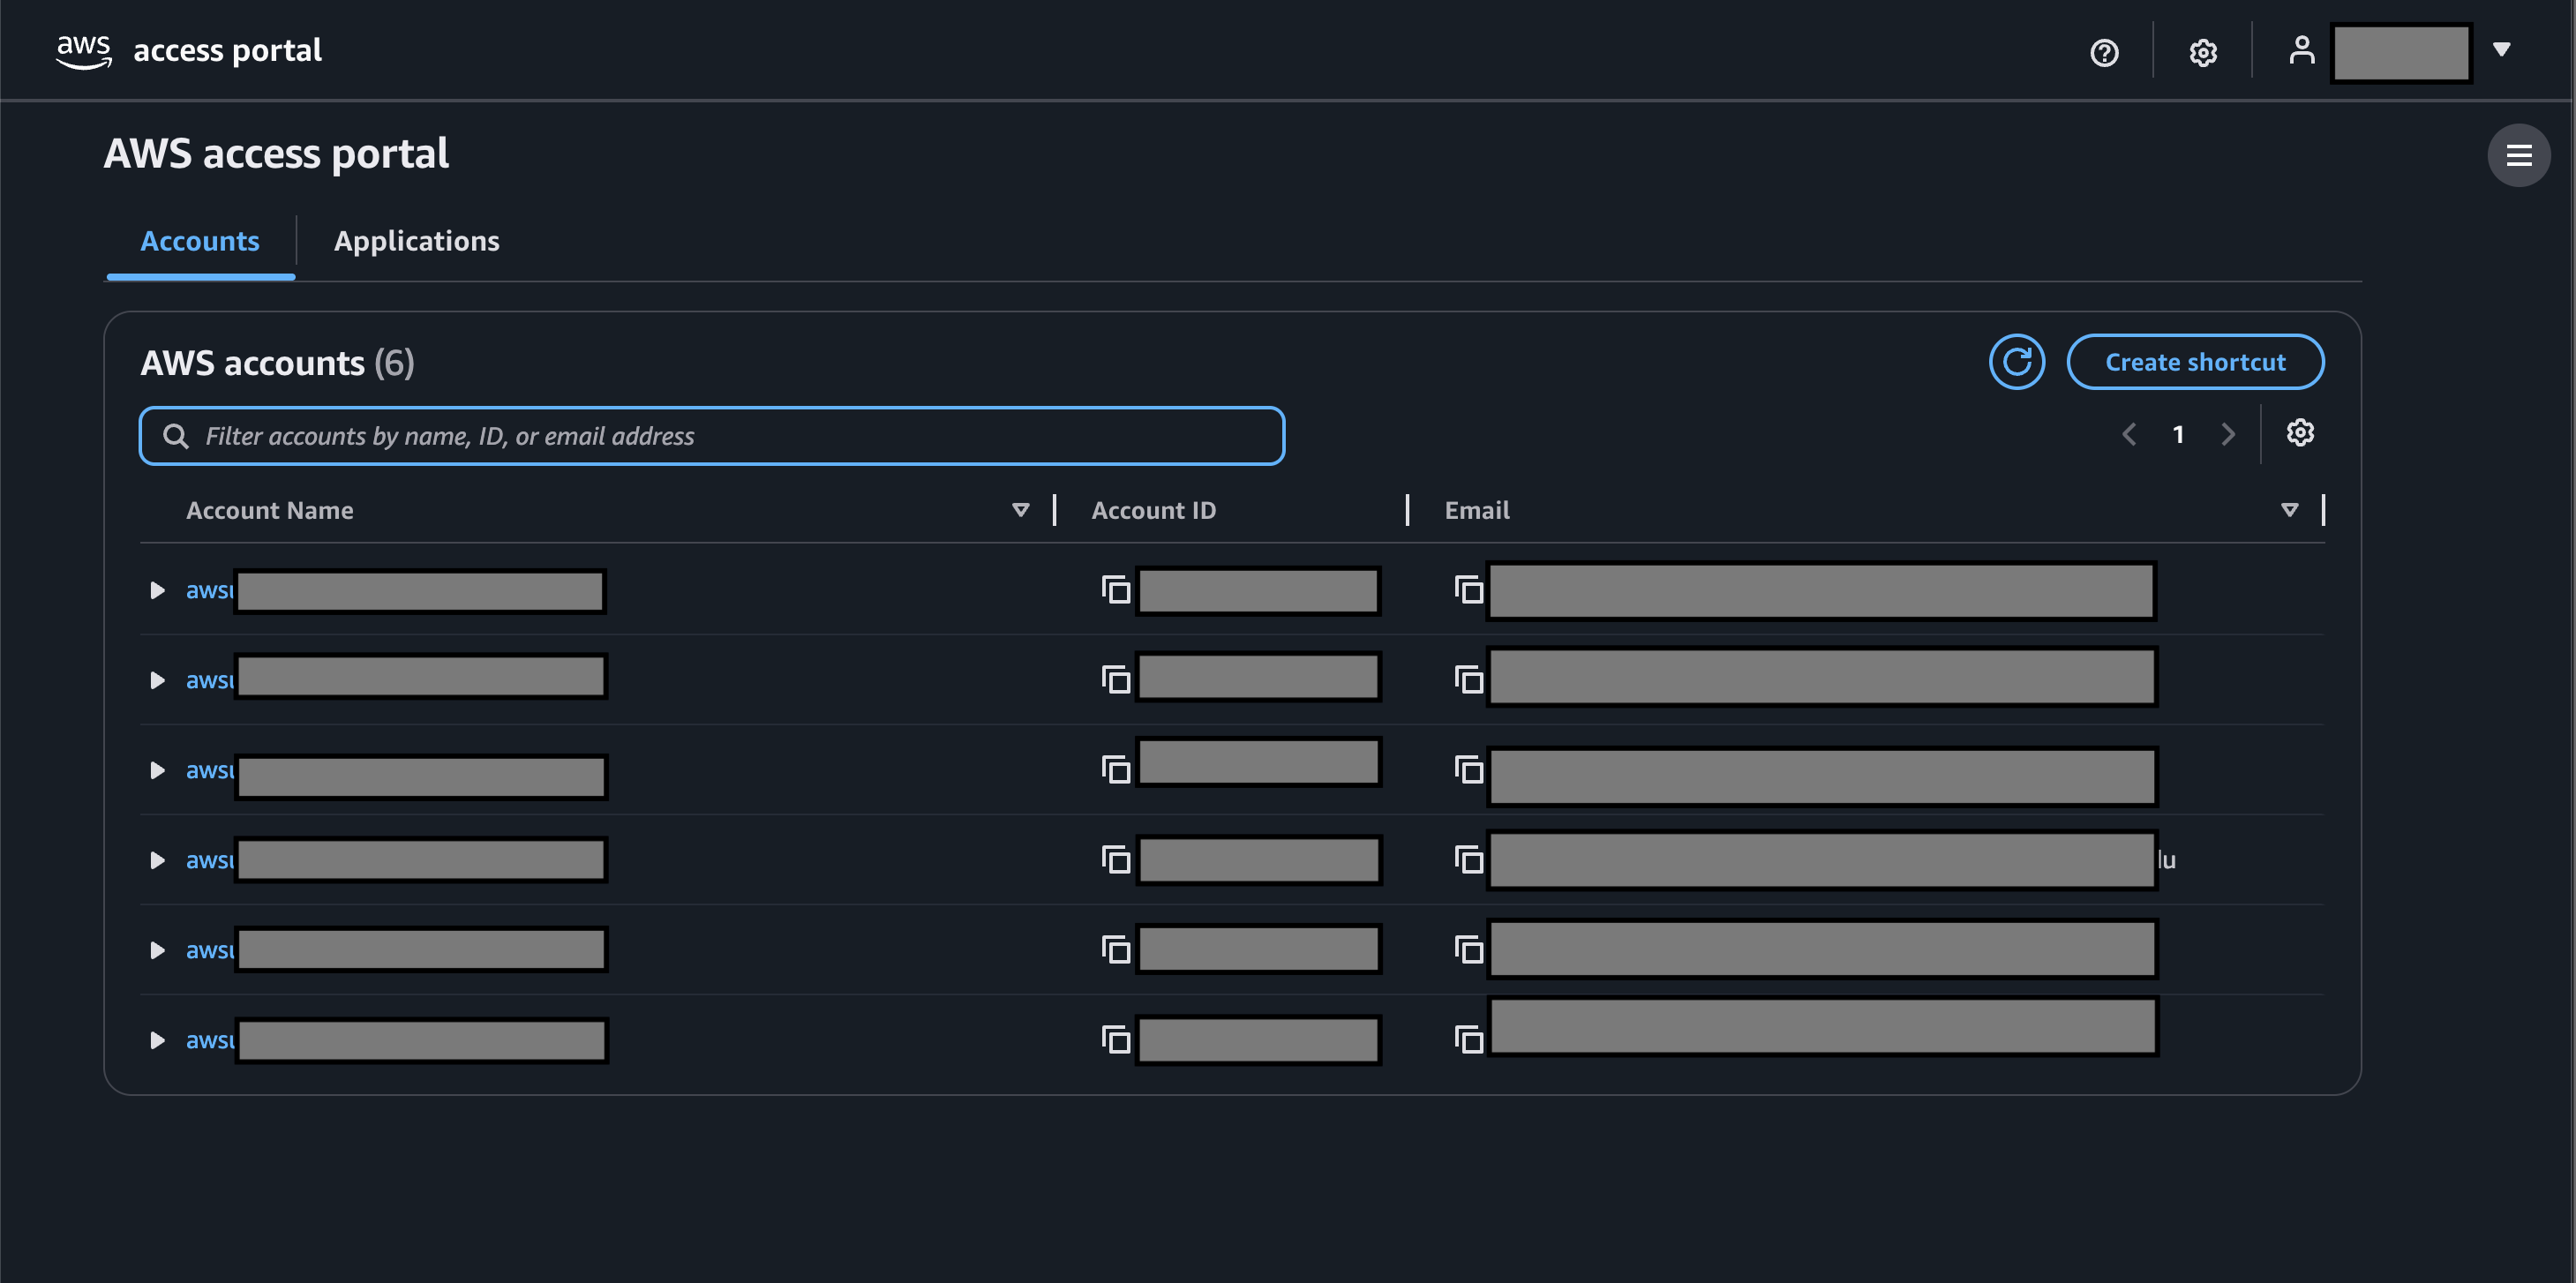This screenshot has height=1283, width=2576.
Task: Click the search magnifier icon
Action: pyautogui.click(x=175, y=436)
